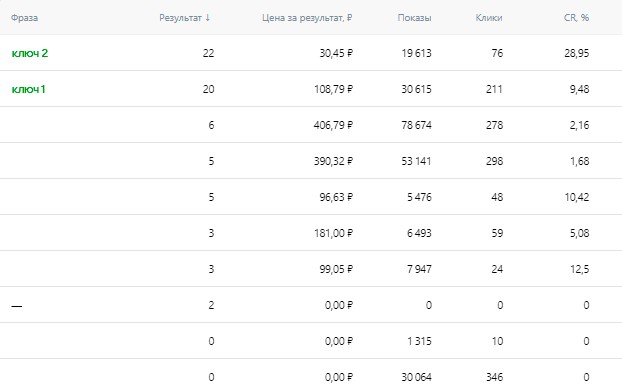Click the Клики column header

[x=489, y=18]
